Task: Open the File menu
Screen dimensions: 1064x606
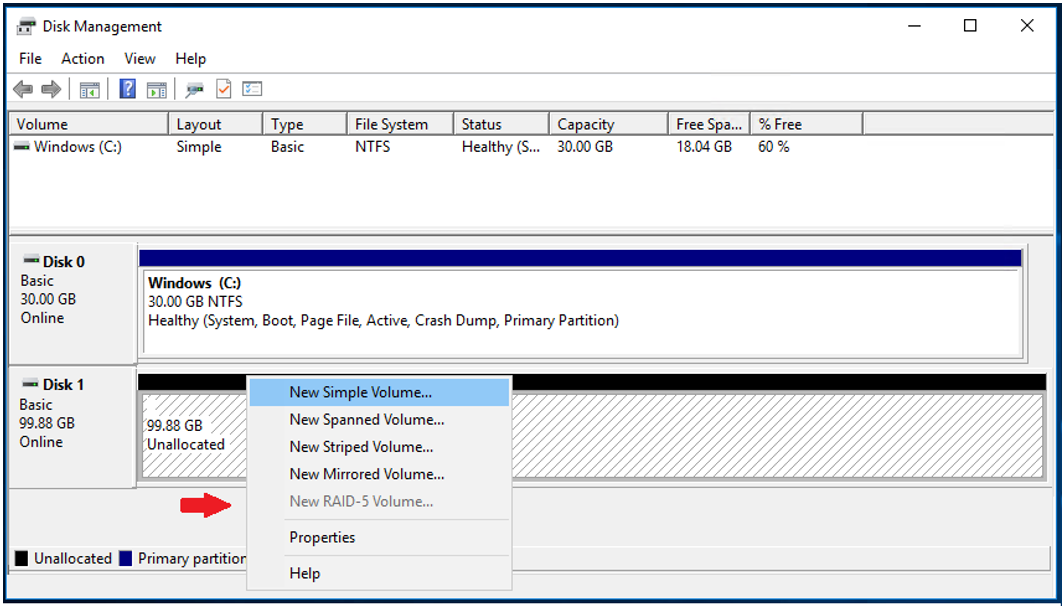Action: [x=30, y=59]
